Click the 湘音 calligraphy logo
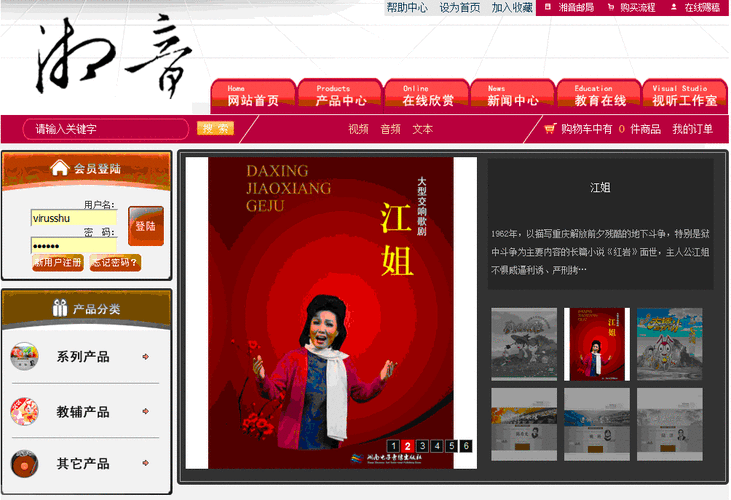The width and height of the screenshot is (731, 500). pyautogui.click(x=114, y=56)
